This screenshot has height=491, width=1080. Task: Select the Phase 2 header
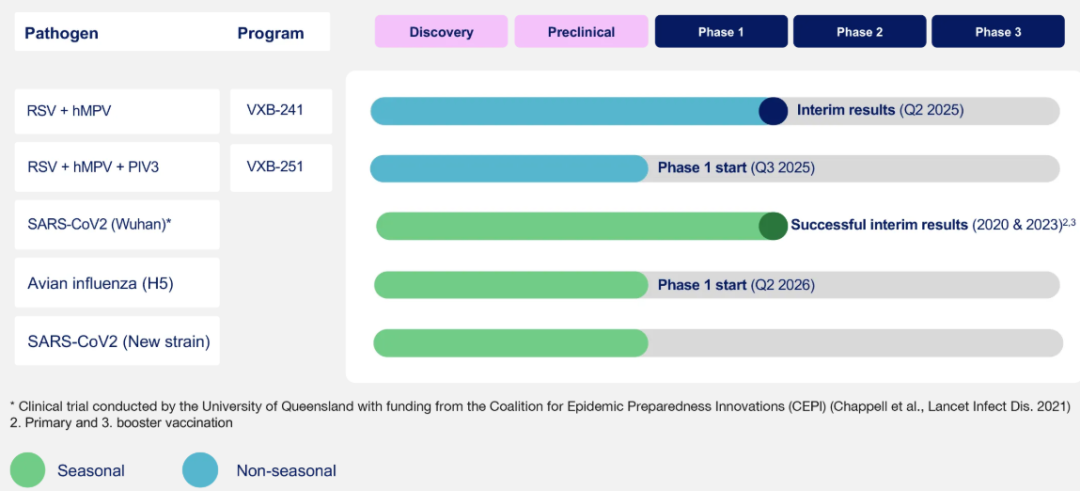(x=860, y=32)
